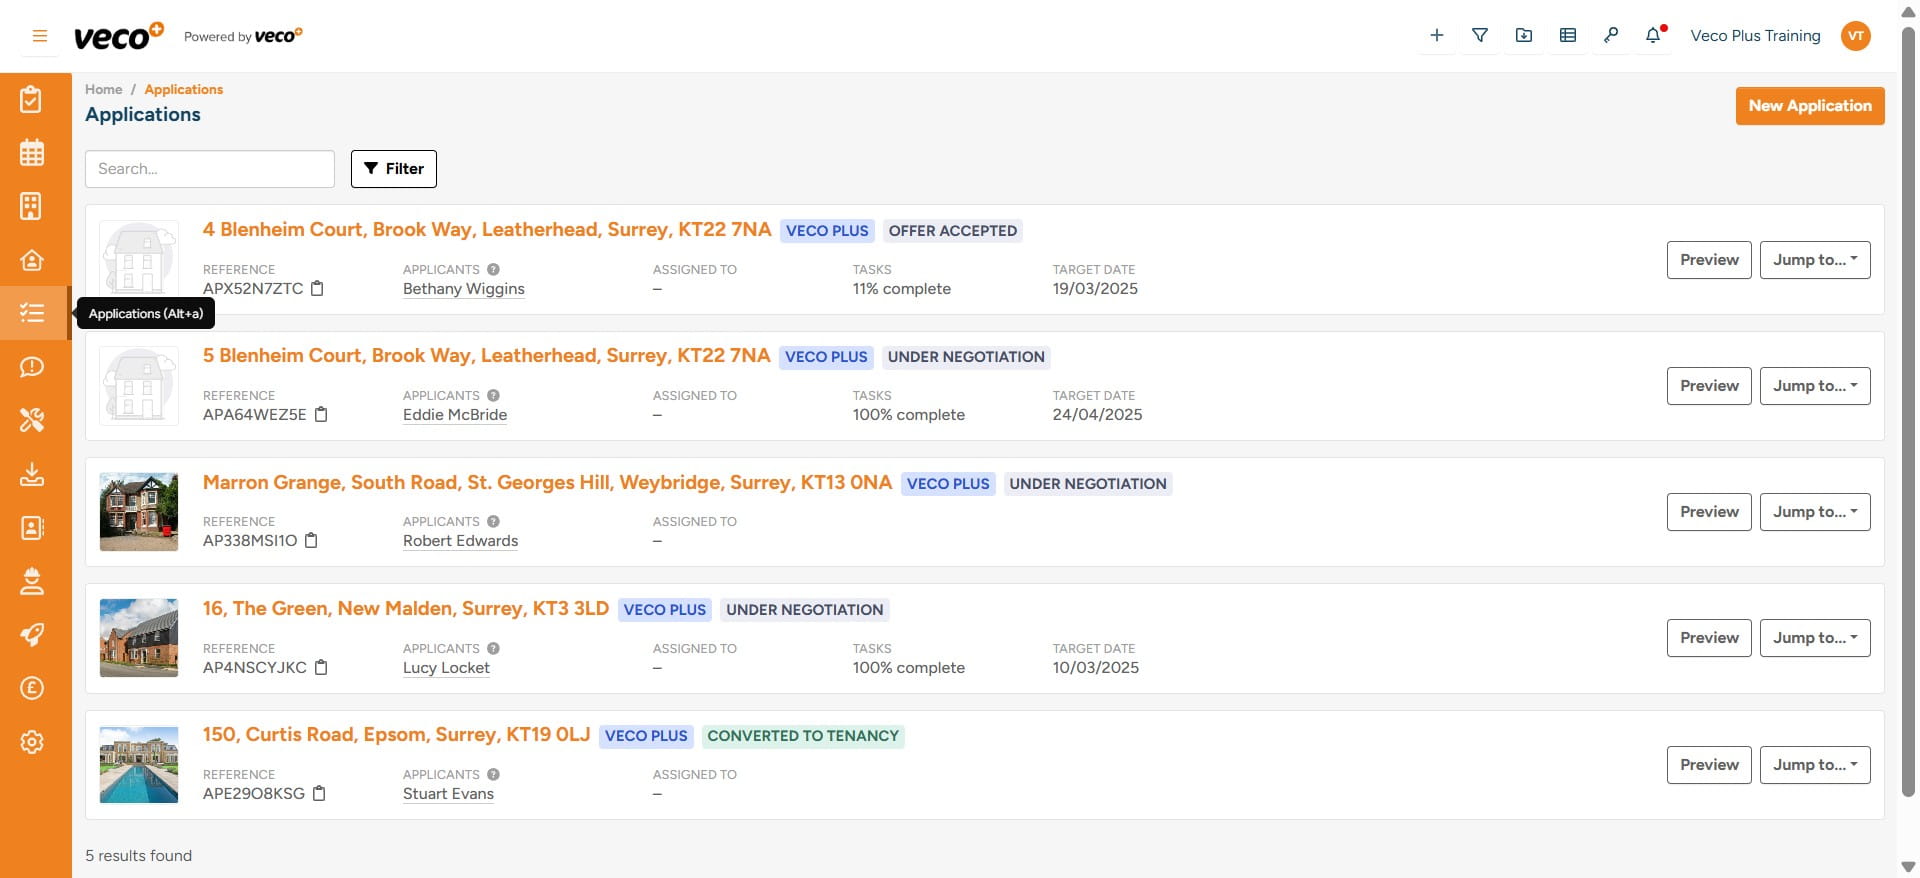Copy reference APX52N7ZTC using the clipboard icon

point(318,289)
